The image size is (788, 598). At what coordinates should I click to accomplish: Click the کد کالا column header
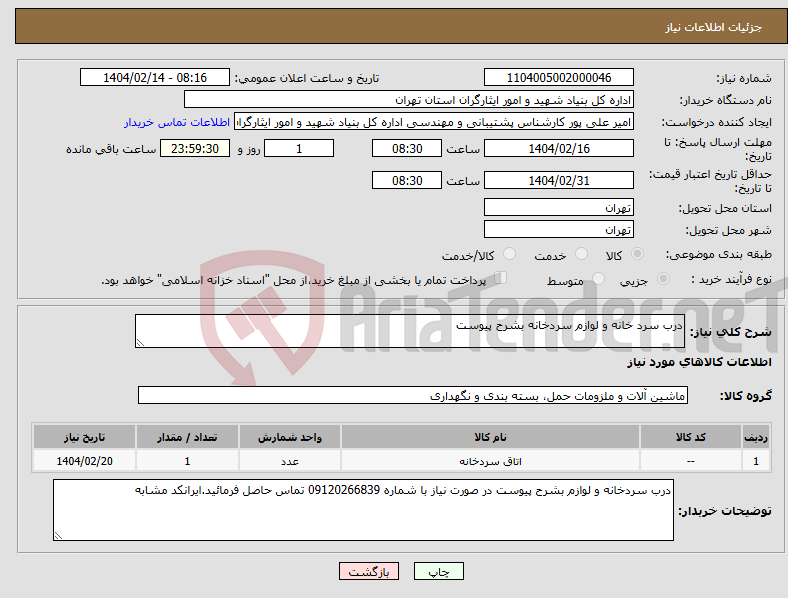(691, 437)
